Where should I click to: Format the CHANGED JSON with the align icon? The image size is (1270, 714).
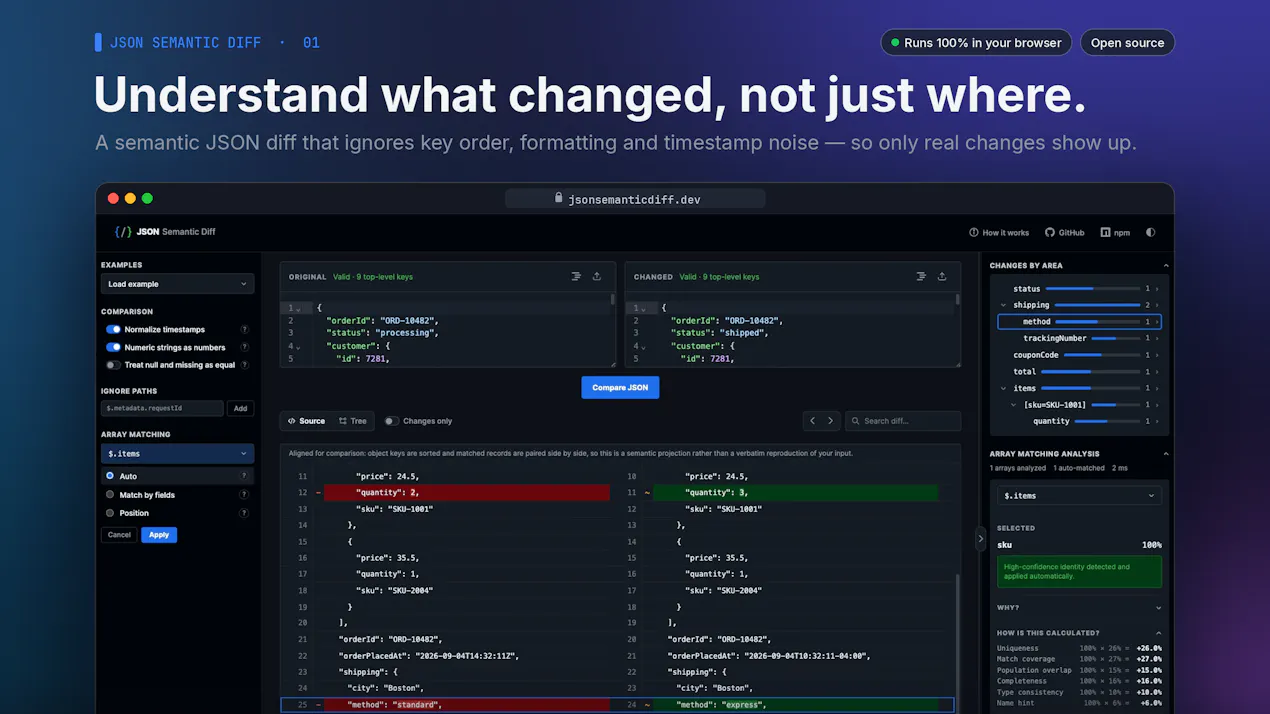(921, 276)
